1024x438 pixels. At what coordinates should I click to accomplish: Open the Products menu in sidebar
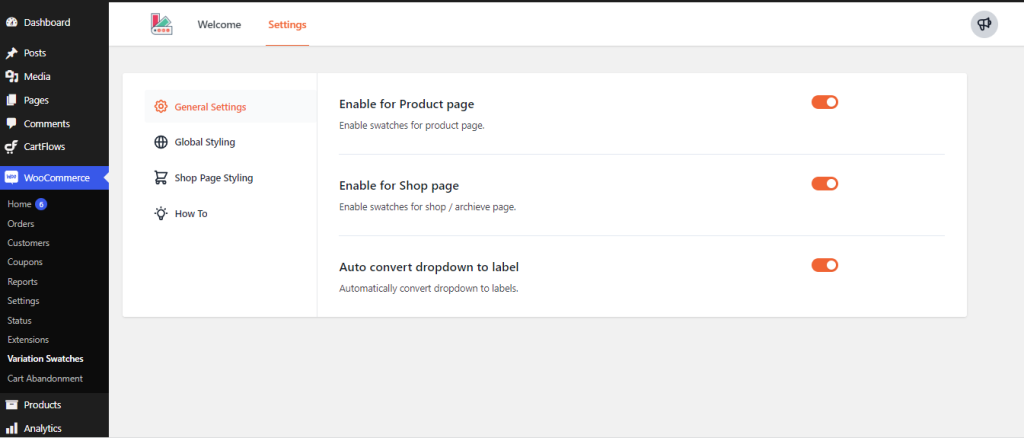[x=42, y=405]
